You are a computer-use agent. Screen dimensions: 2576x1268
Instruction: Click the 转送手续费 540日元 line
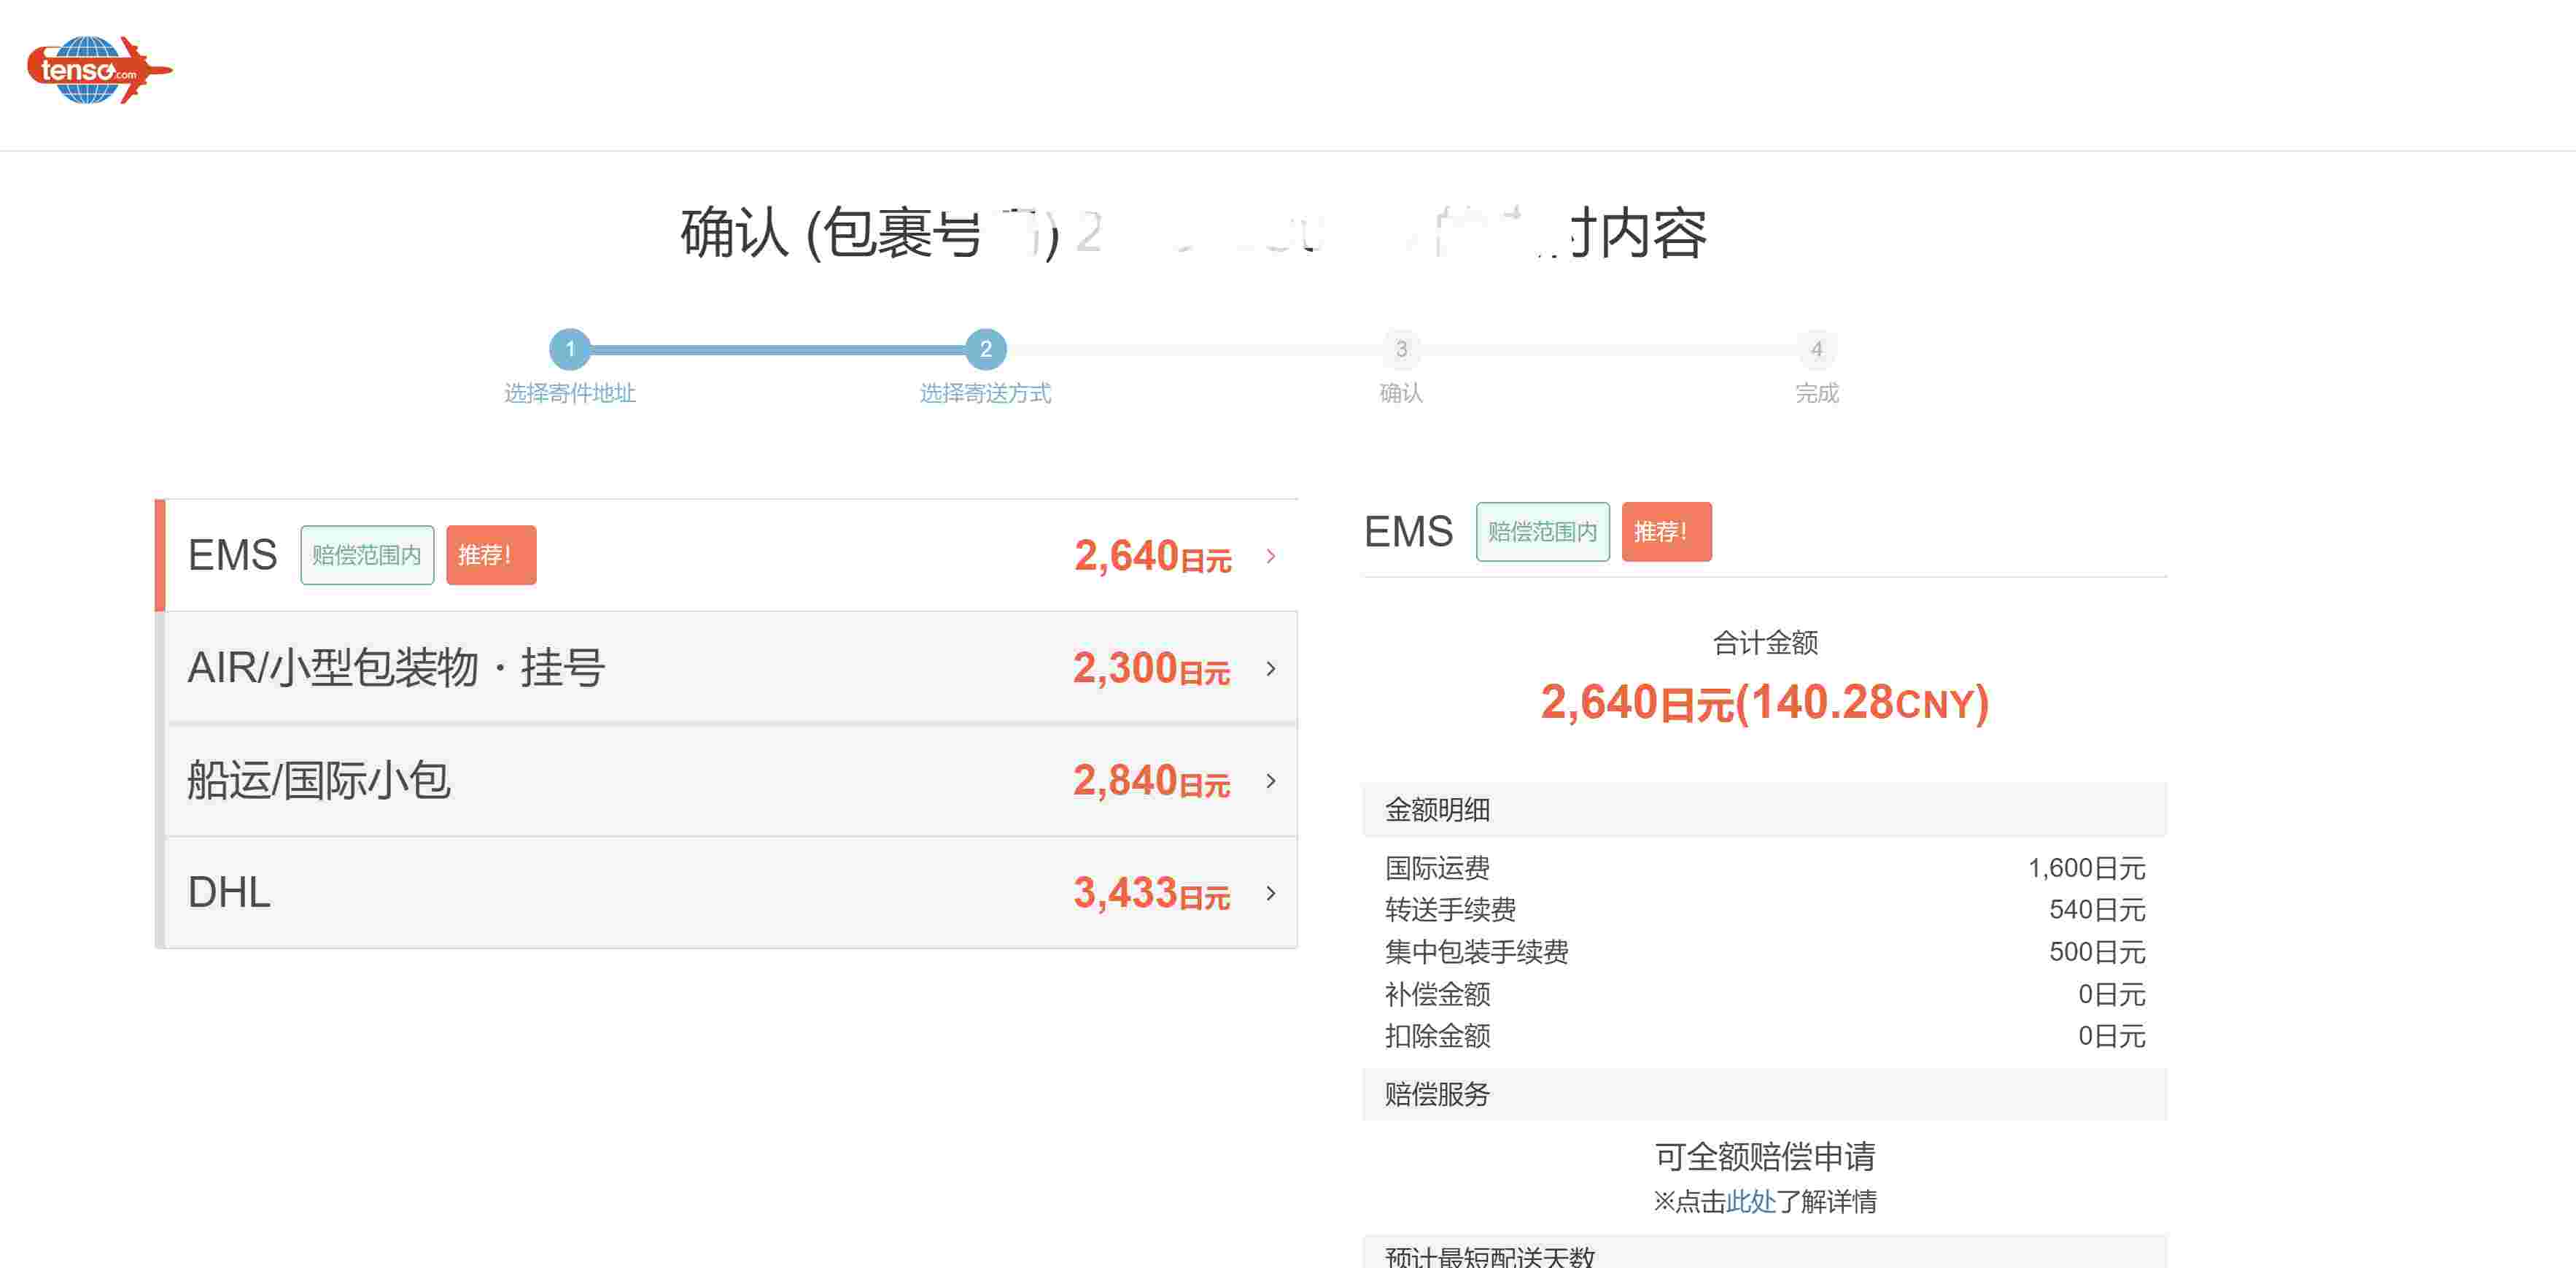tap(1765, 910)
